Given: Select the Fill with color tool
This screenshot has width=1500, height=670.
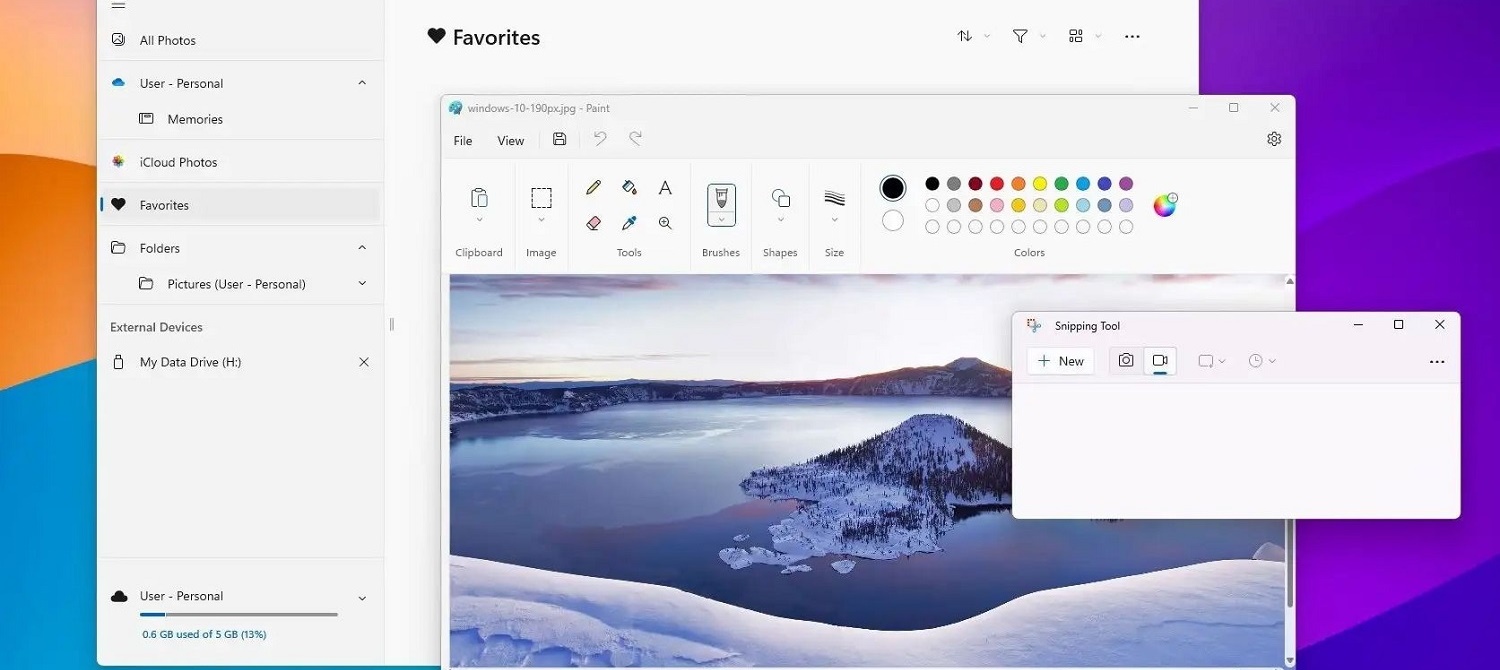Looking at the screenshot, I should (x=629, y=187).
